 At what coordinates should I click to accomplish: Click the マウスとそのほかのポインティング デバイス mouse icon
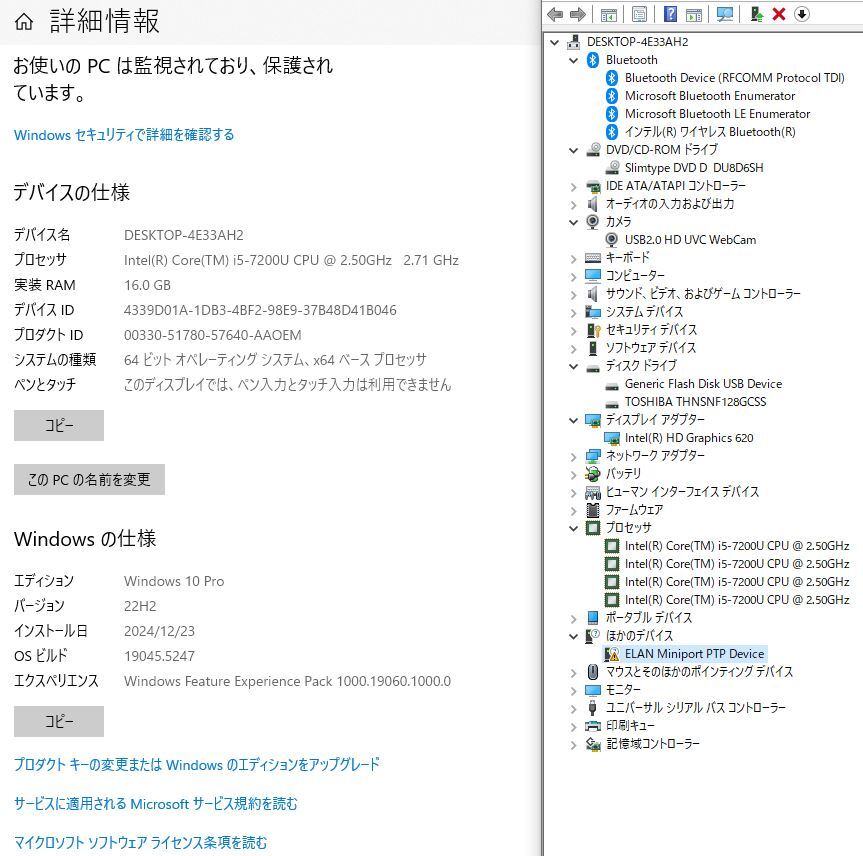point(593,672)
